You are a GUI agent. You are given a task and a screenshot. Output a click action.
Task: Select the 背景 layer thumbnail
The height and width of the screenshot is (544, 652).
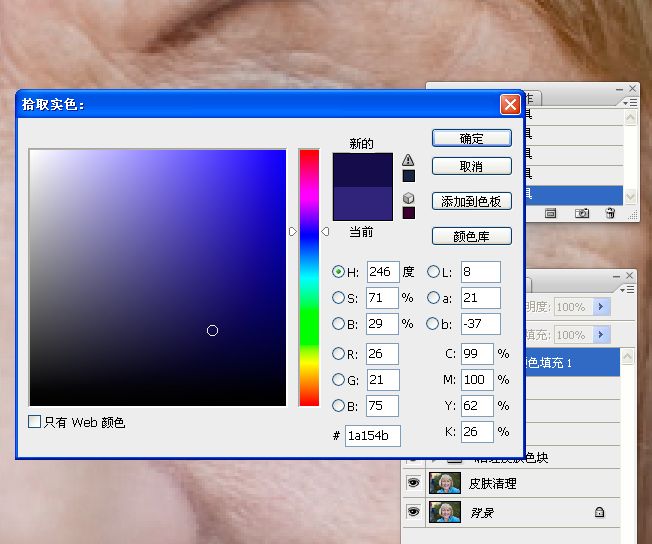coord(445,512)
